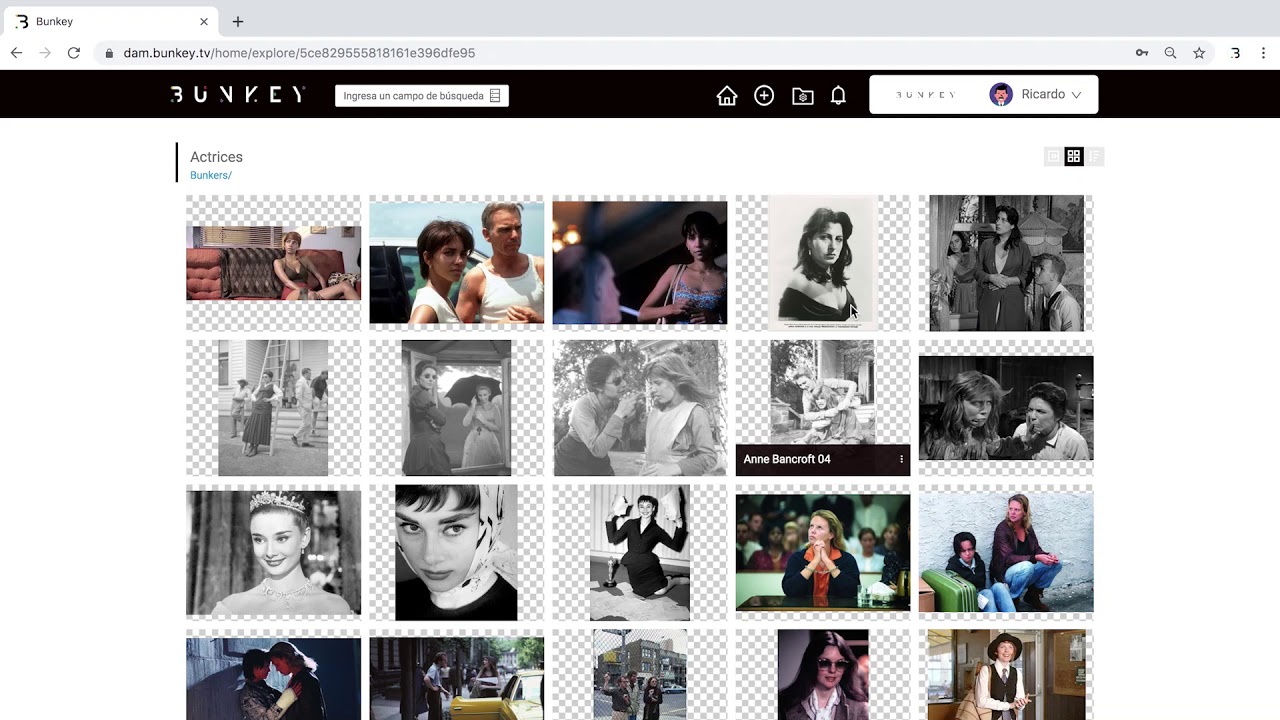The width and height of the screenshot is (1280, 720).
Task: Expand the Ricardo user dropdown
Action: (1076, 95)
